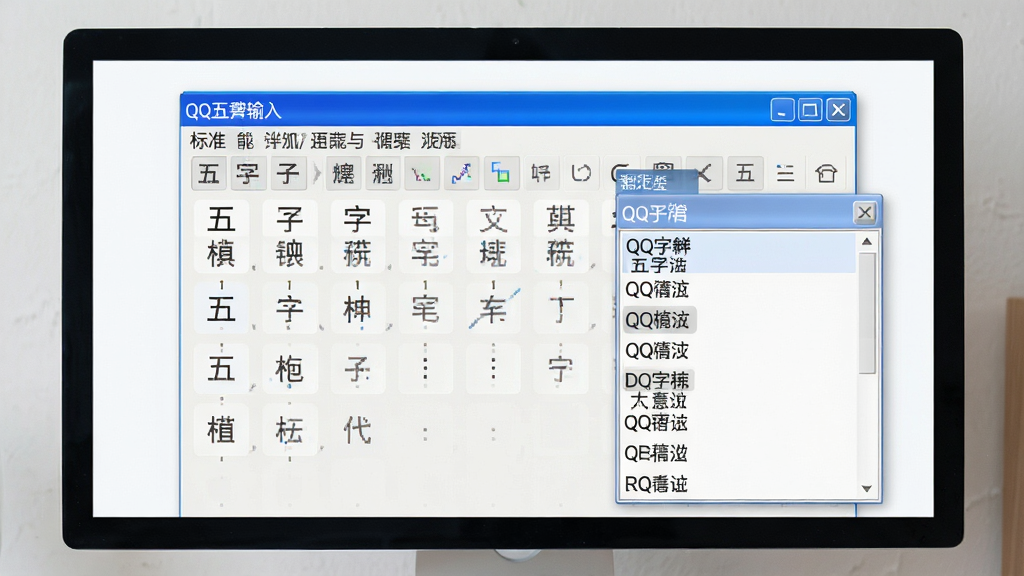Image resolution: width=1024 pixels, height=576 pixels.
Task: Select the list entry starting with RQ
Action: [656, 484]
